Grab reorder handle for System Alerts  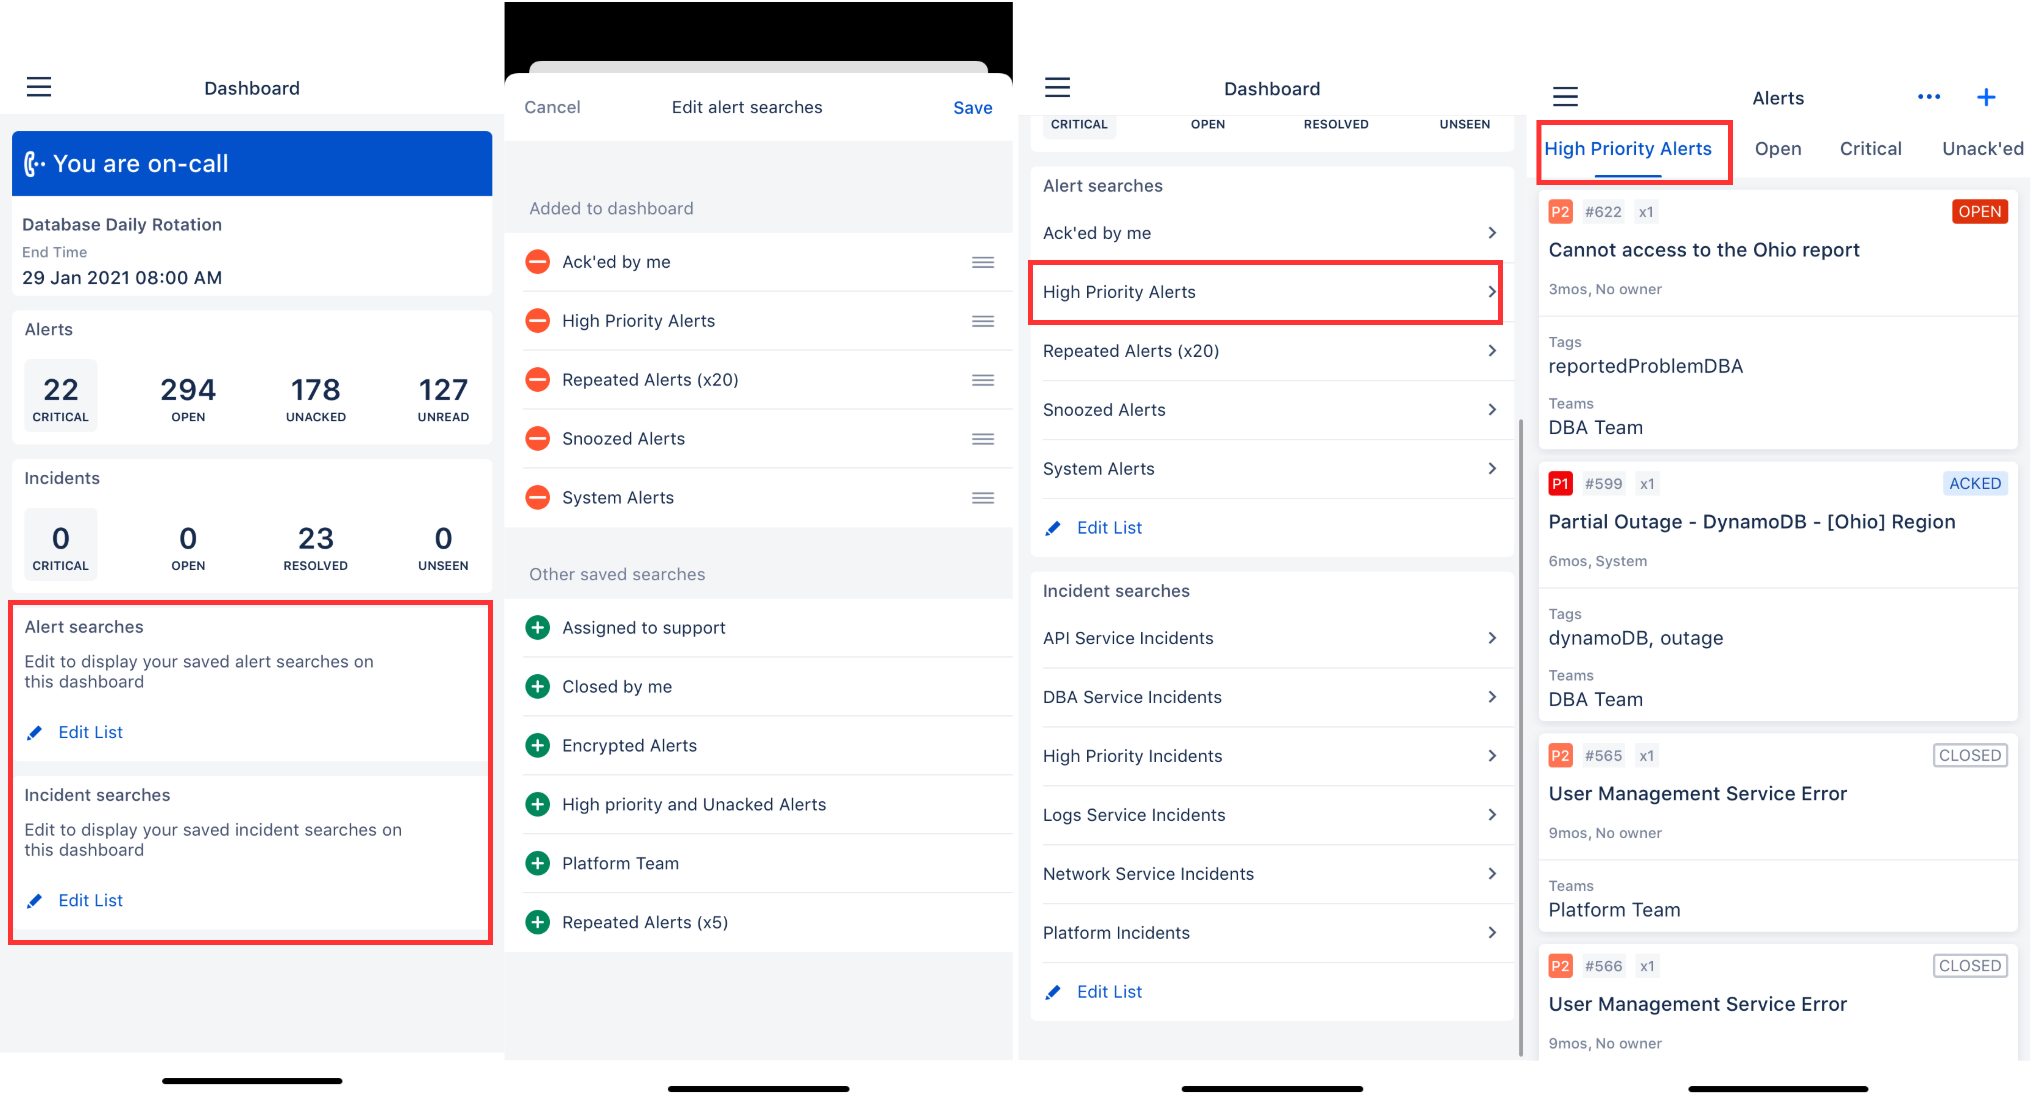pyautogui.click(x=983, y=498)
